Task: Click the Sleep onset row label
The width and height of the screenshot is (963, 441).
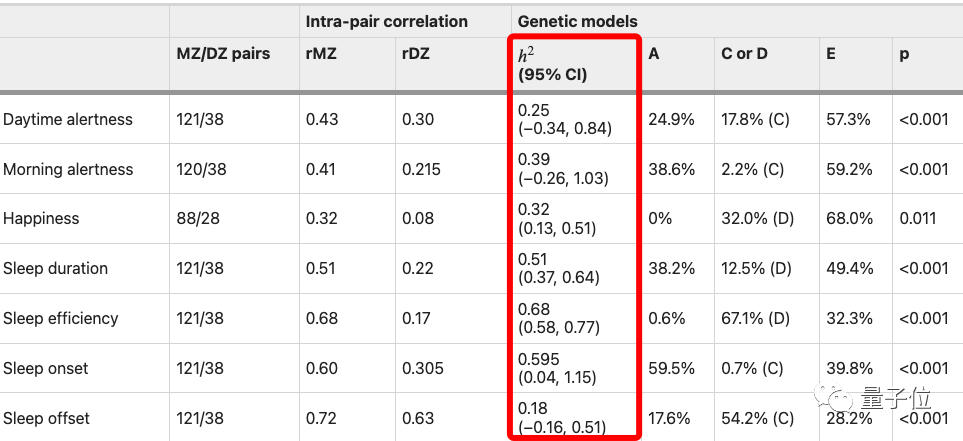Action: pyautogui.click(x=46, y=368)
